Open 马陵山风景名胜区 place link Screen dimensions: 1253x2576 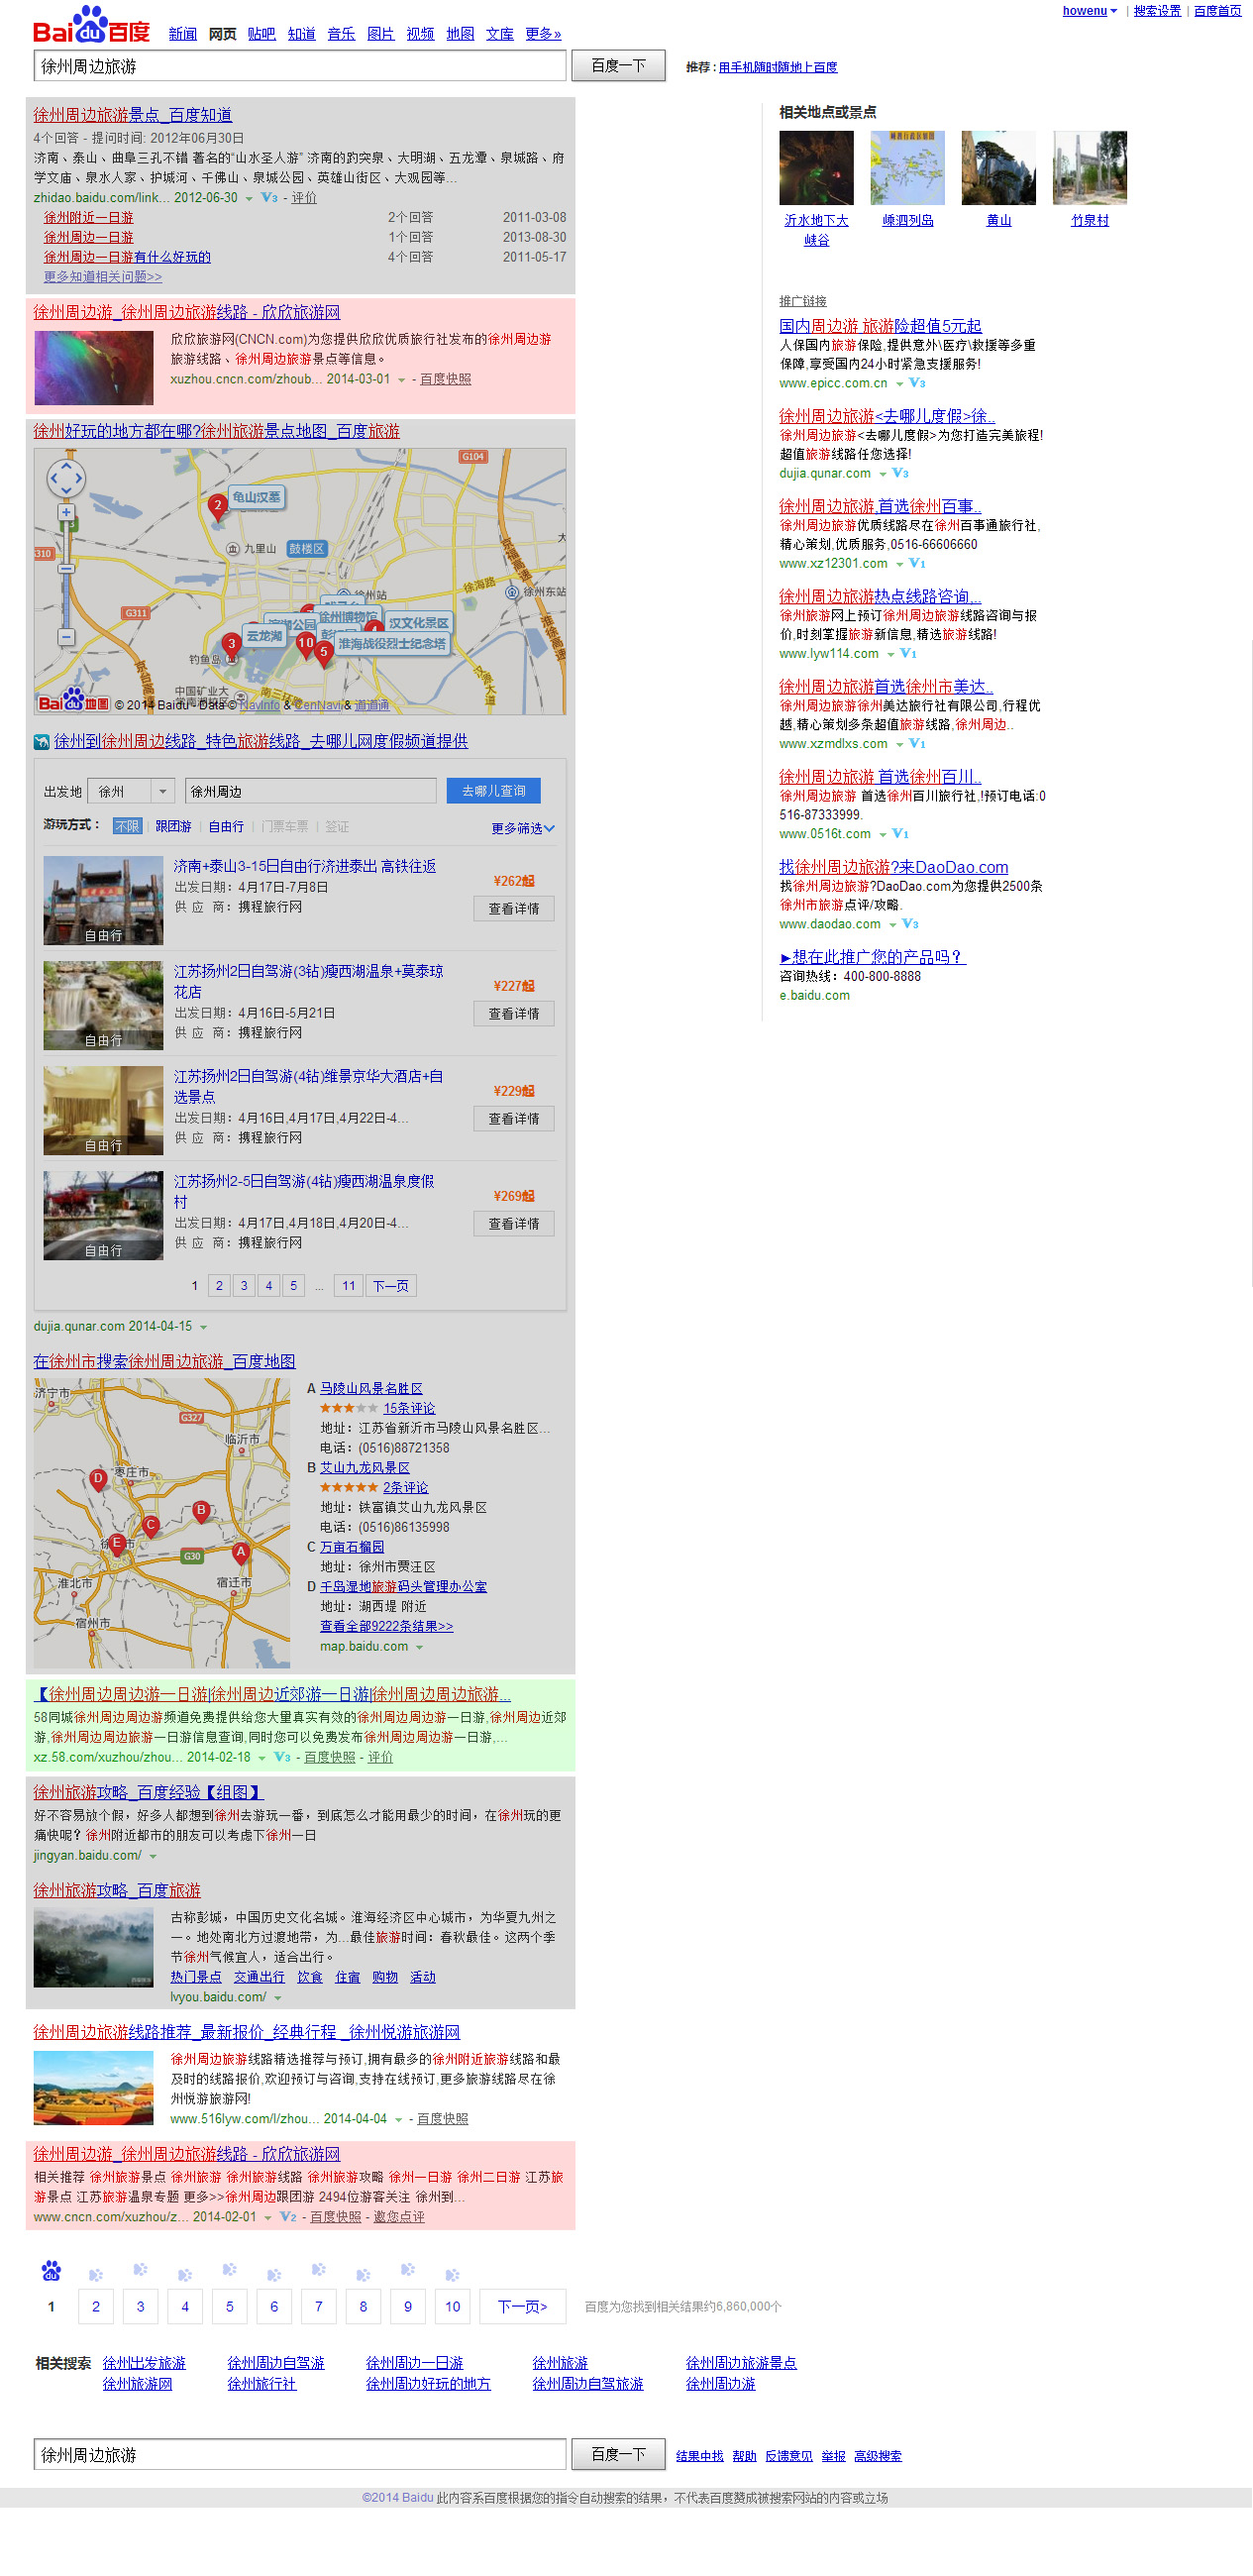click(x=371, y=1390)
